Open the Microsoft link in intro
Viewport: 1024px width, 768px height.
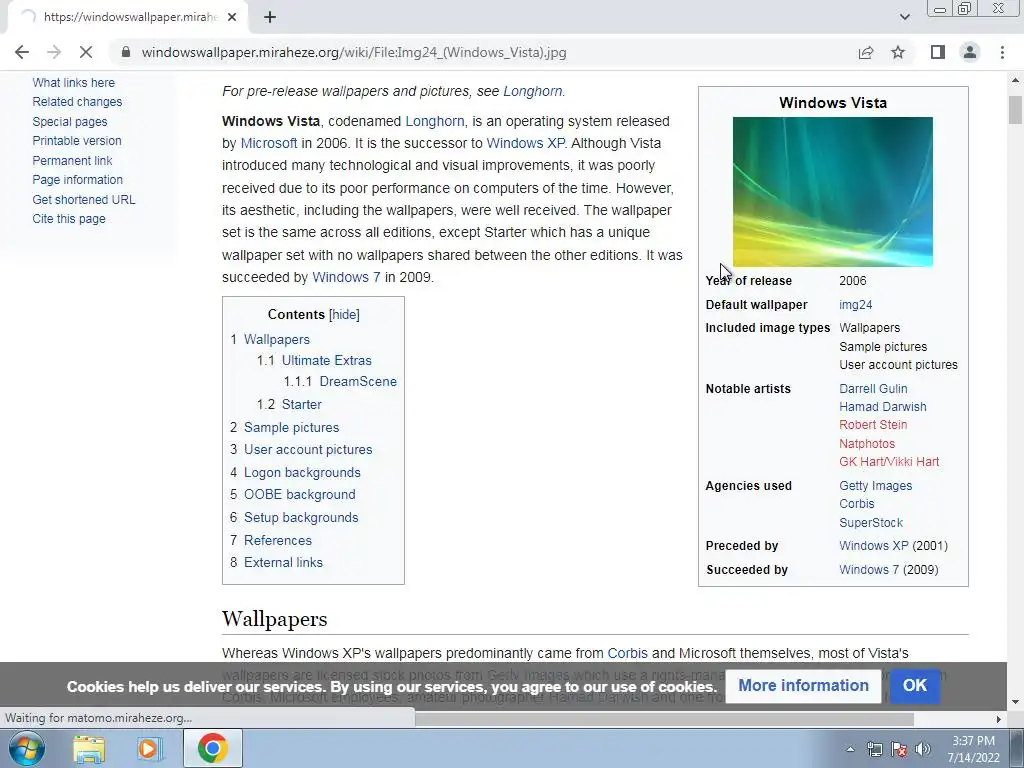(x=269, y=144)
